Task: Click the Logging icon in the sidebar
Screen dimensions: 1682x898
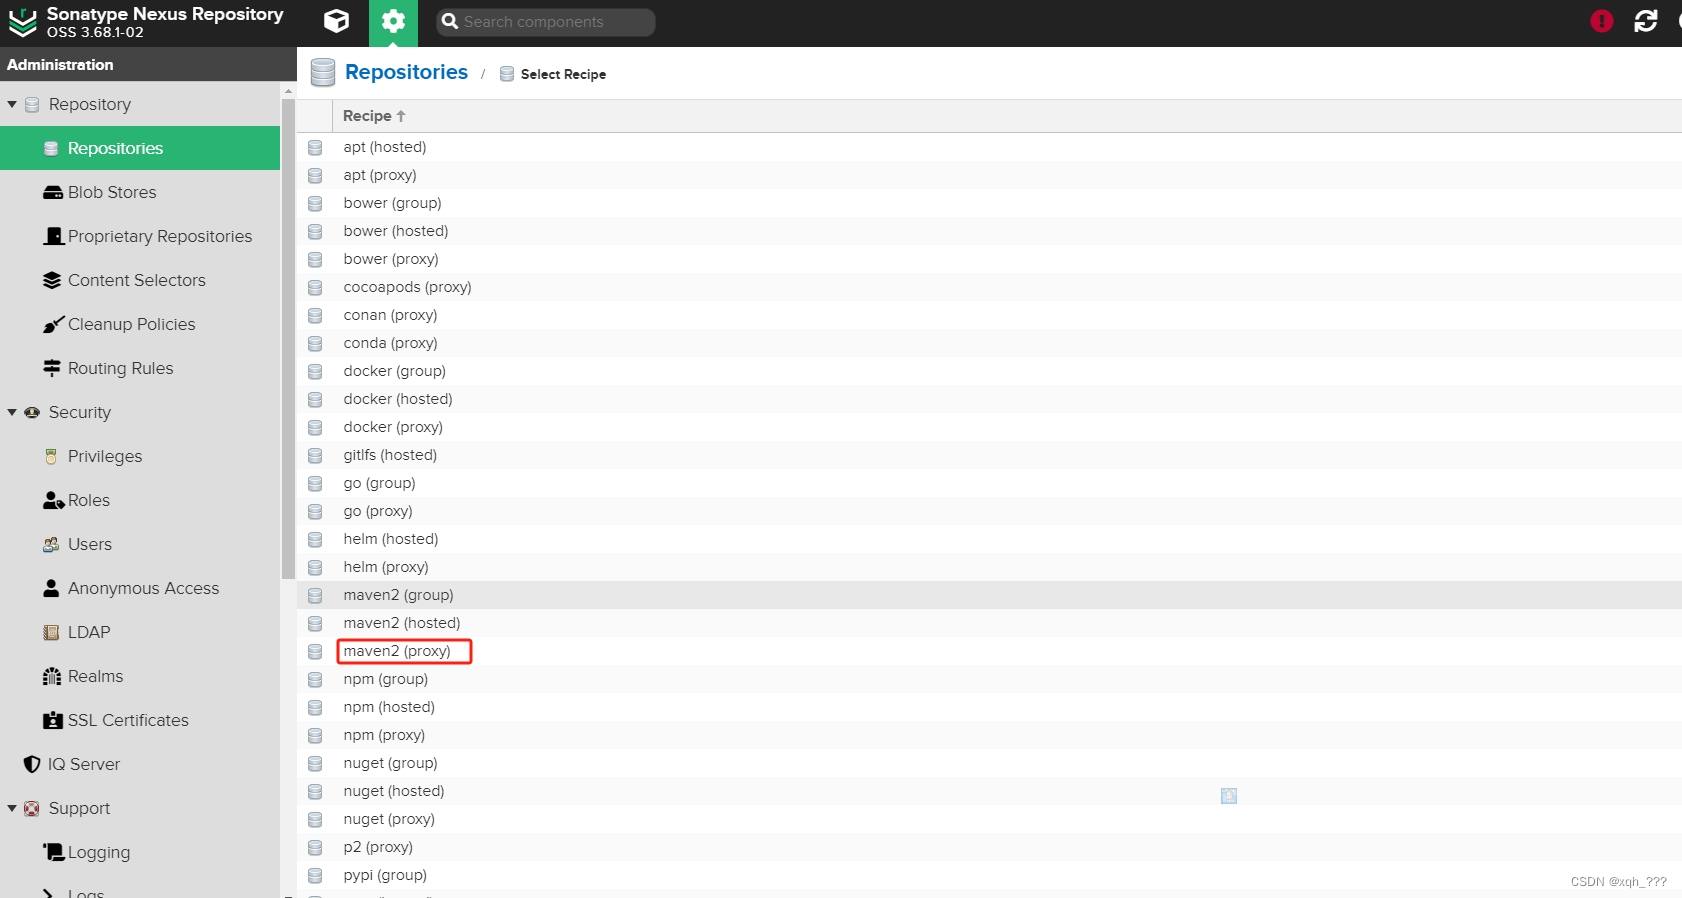Action: pos(53,851)
